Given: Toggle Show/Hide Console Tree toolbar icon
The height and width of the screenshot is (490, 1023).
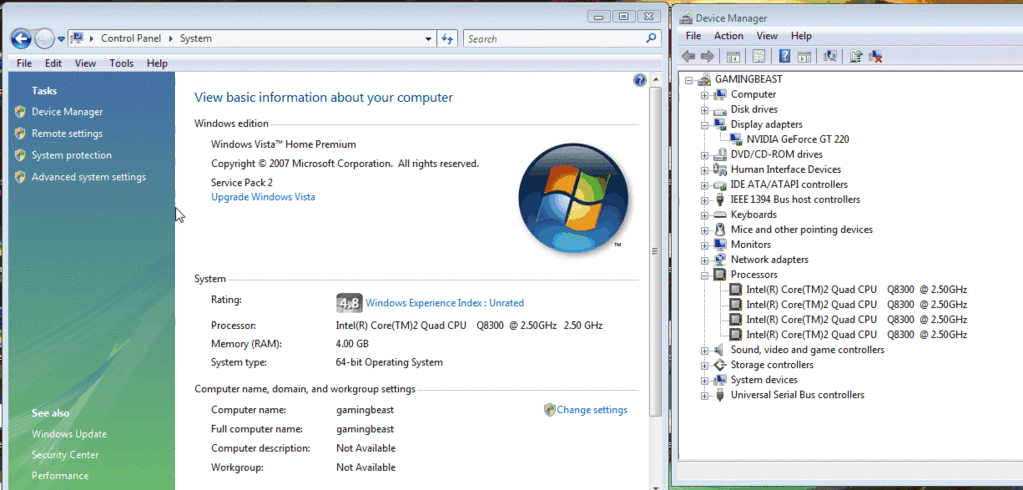Looking at the screenshot, I should click(733, 57).
